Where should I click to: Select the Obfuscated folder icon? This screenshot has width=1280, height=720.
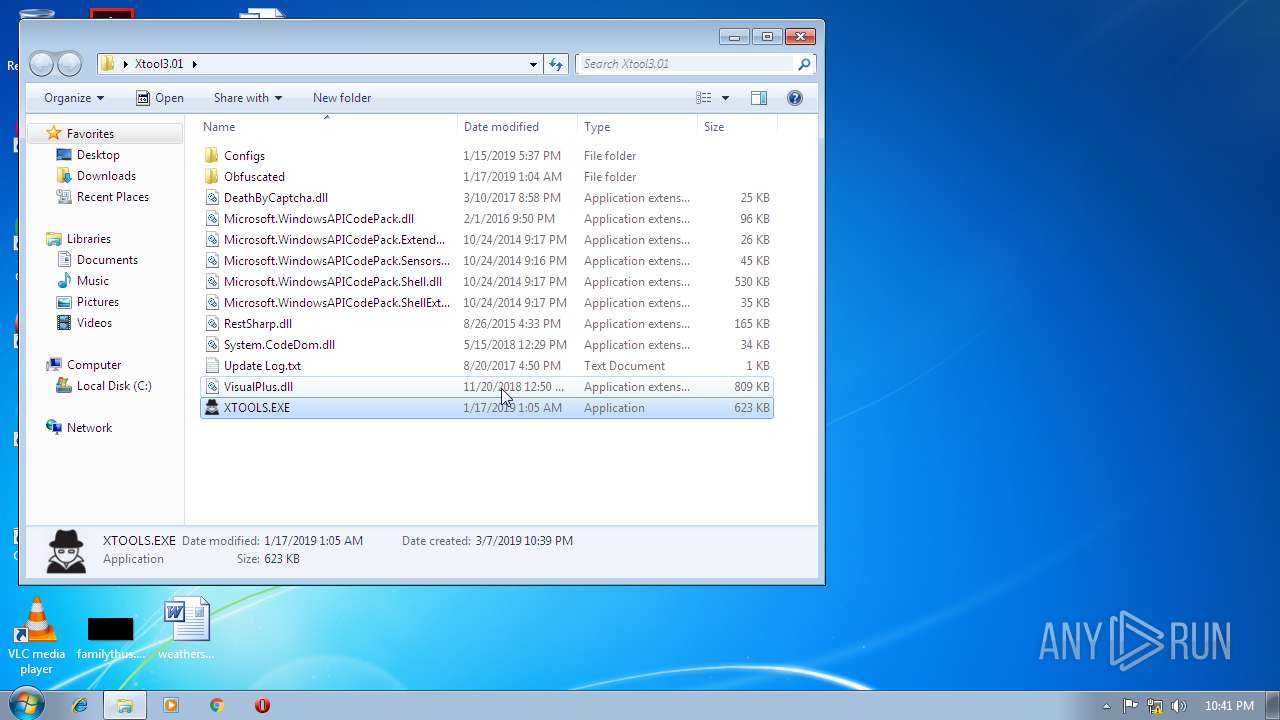point(211,177)
